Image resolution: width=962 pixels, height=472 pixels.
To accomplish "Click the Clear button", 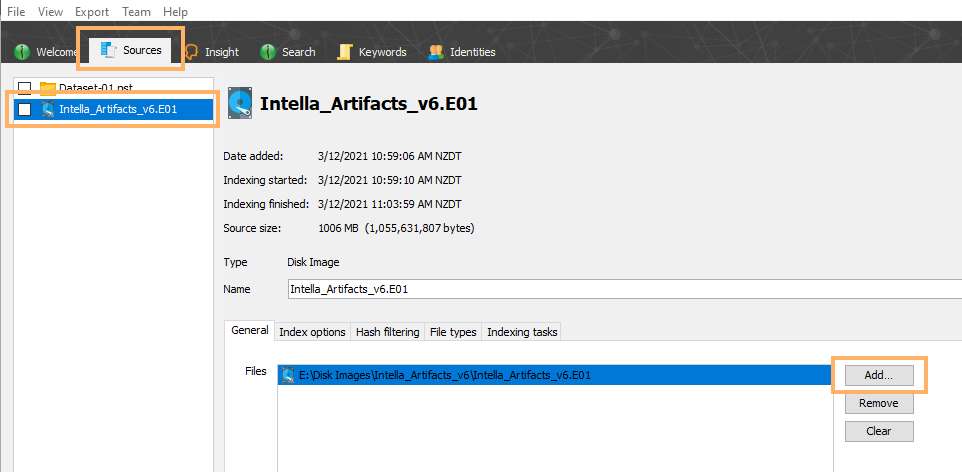I will [879, 431].
